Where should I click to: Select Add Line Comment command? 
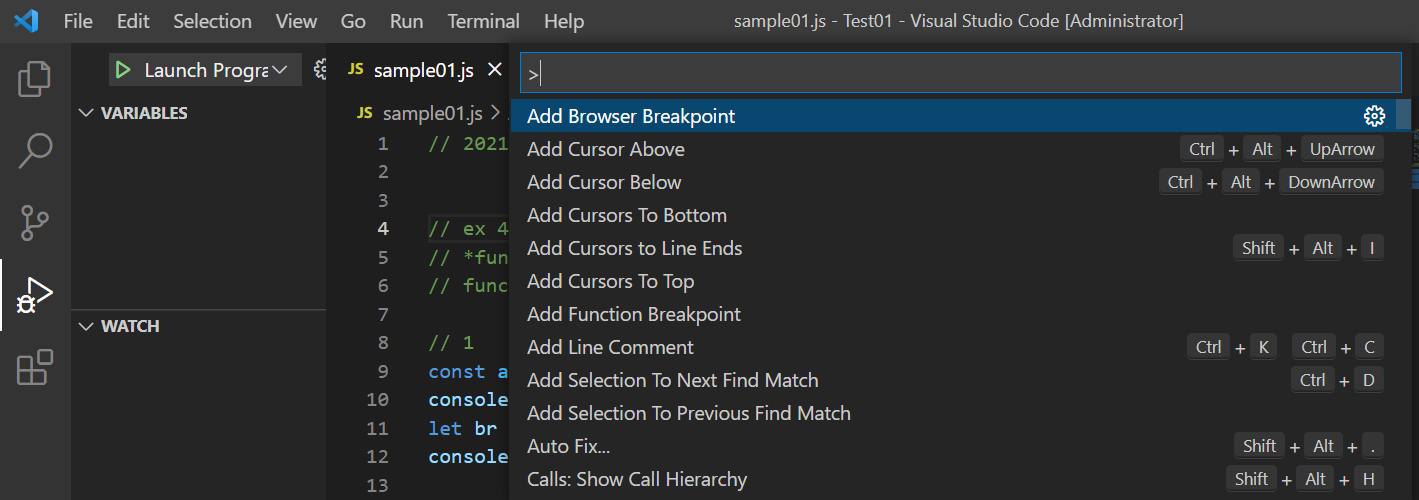(954, 347)
